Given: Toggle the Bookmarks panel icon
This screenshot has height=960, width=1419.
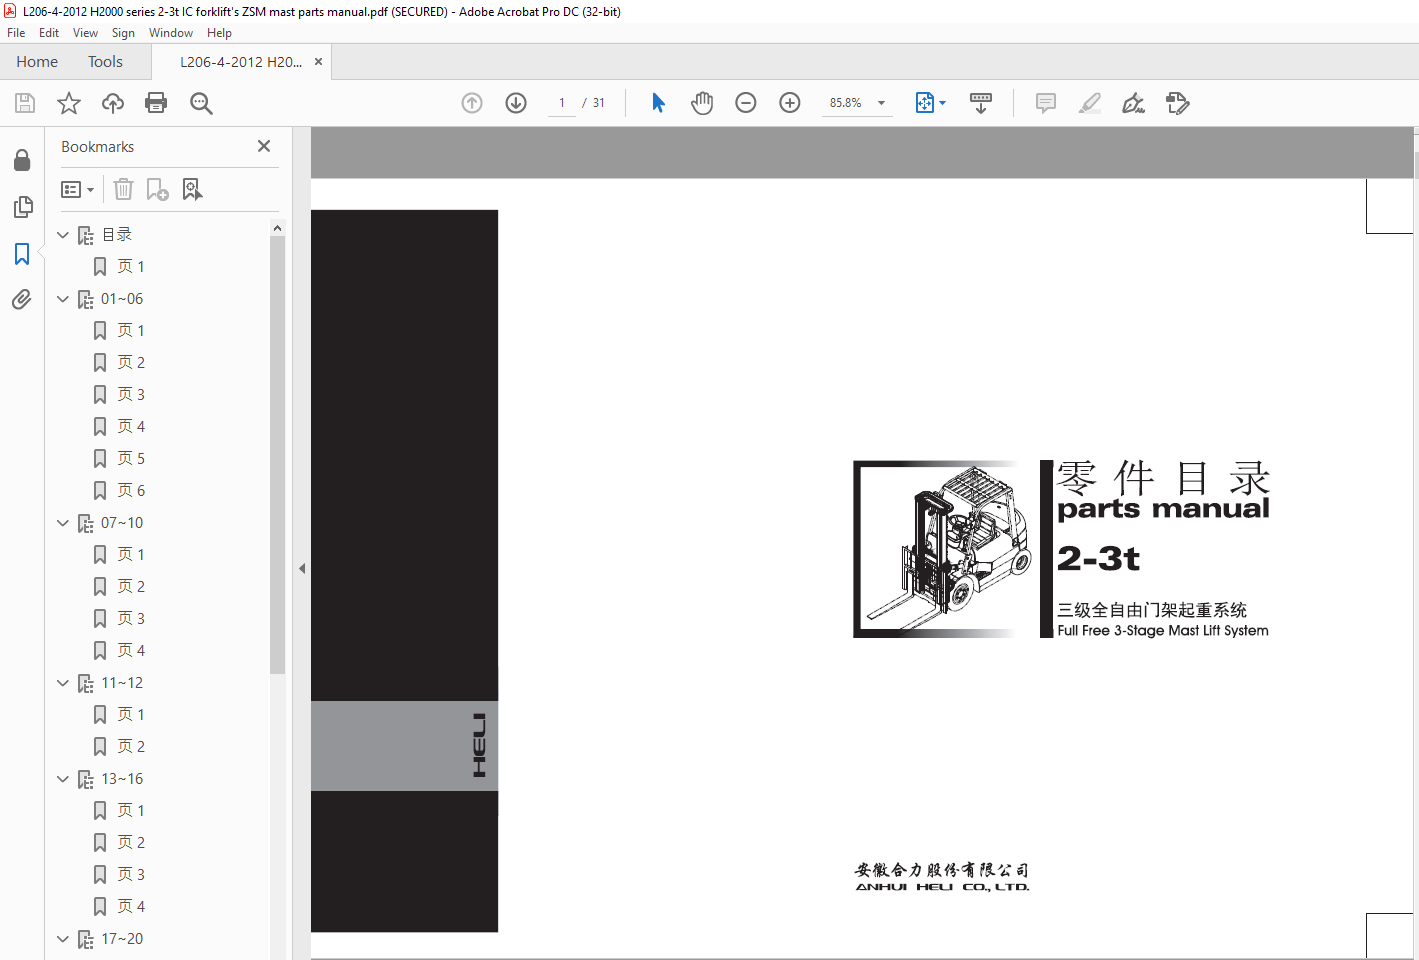Looking at the screenshot, I should pos(22,254).
